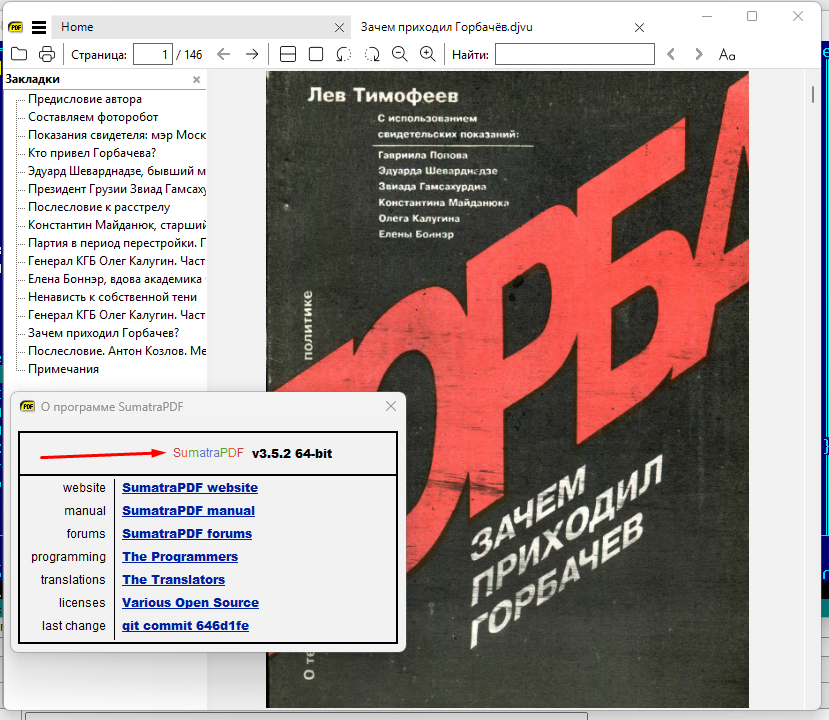
Task: Go to next page arrow
Action: pos(252,54)
